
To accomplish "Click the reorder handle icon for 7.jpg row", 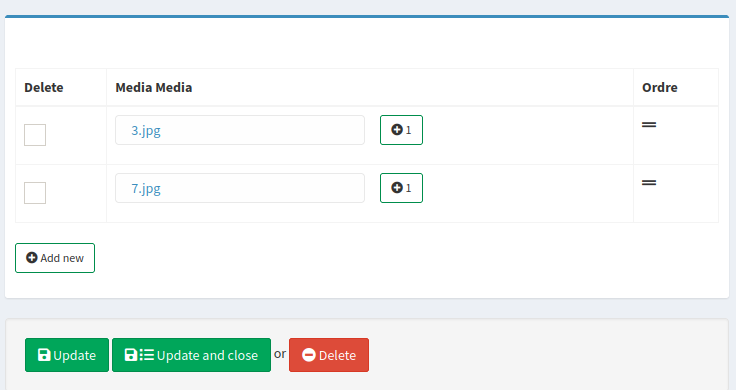I will click(x=649, y=183).
